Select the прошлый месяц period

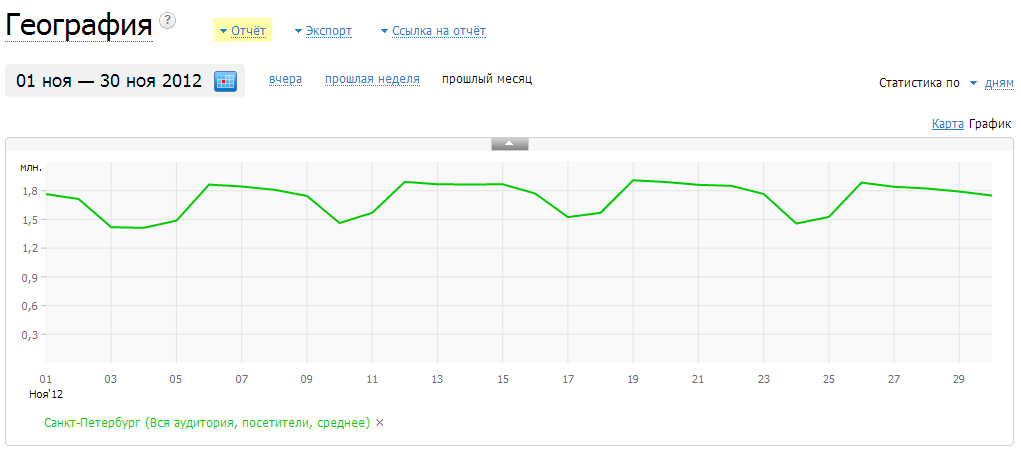coord(487,79)
